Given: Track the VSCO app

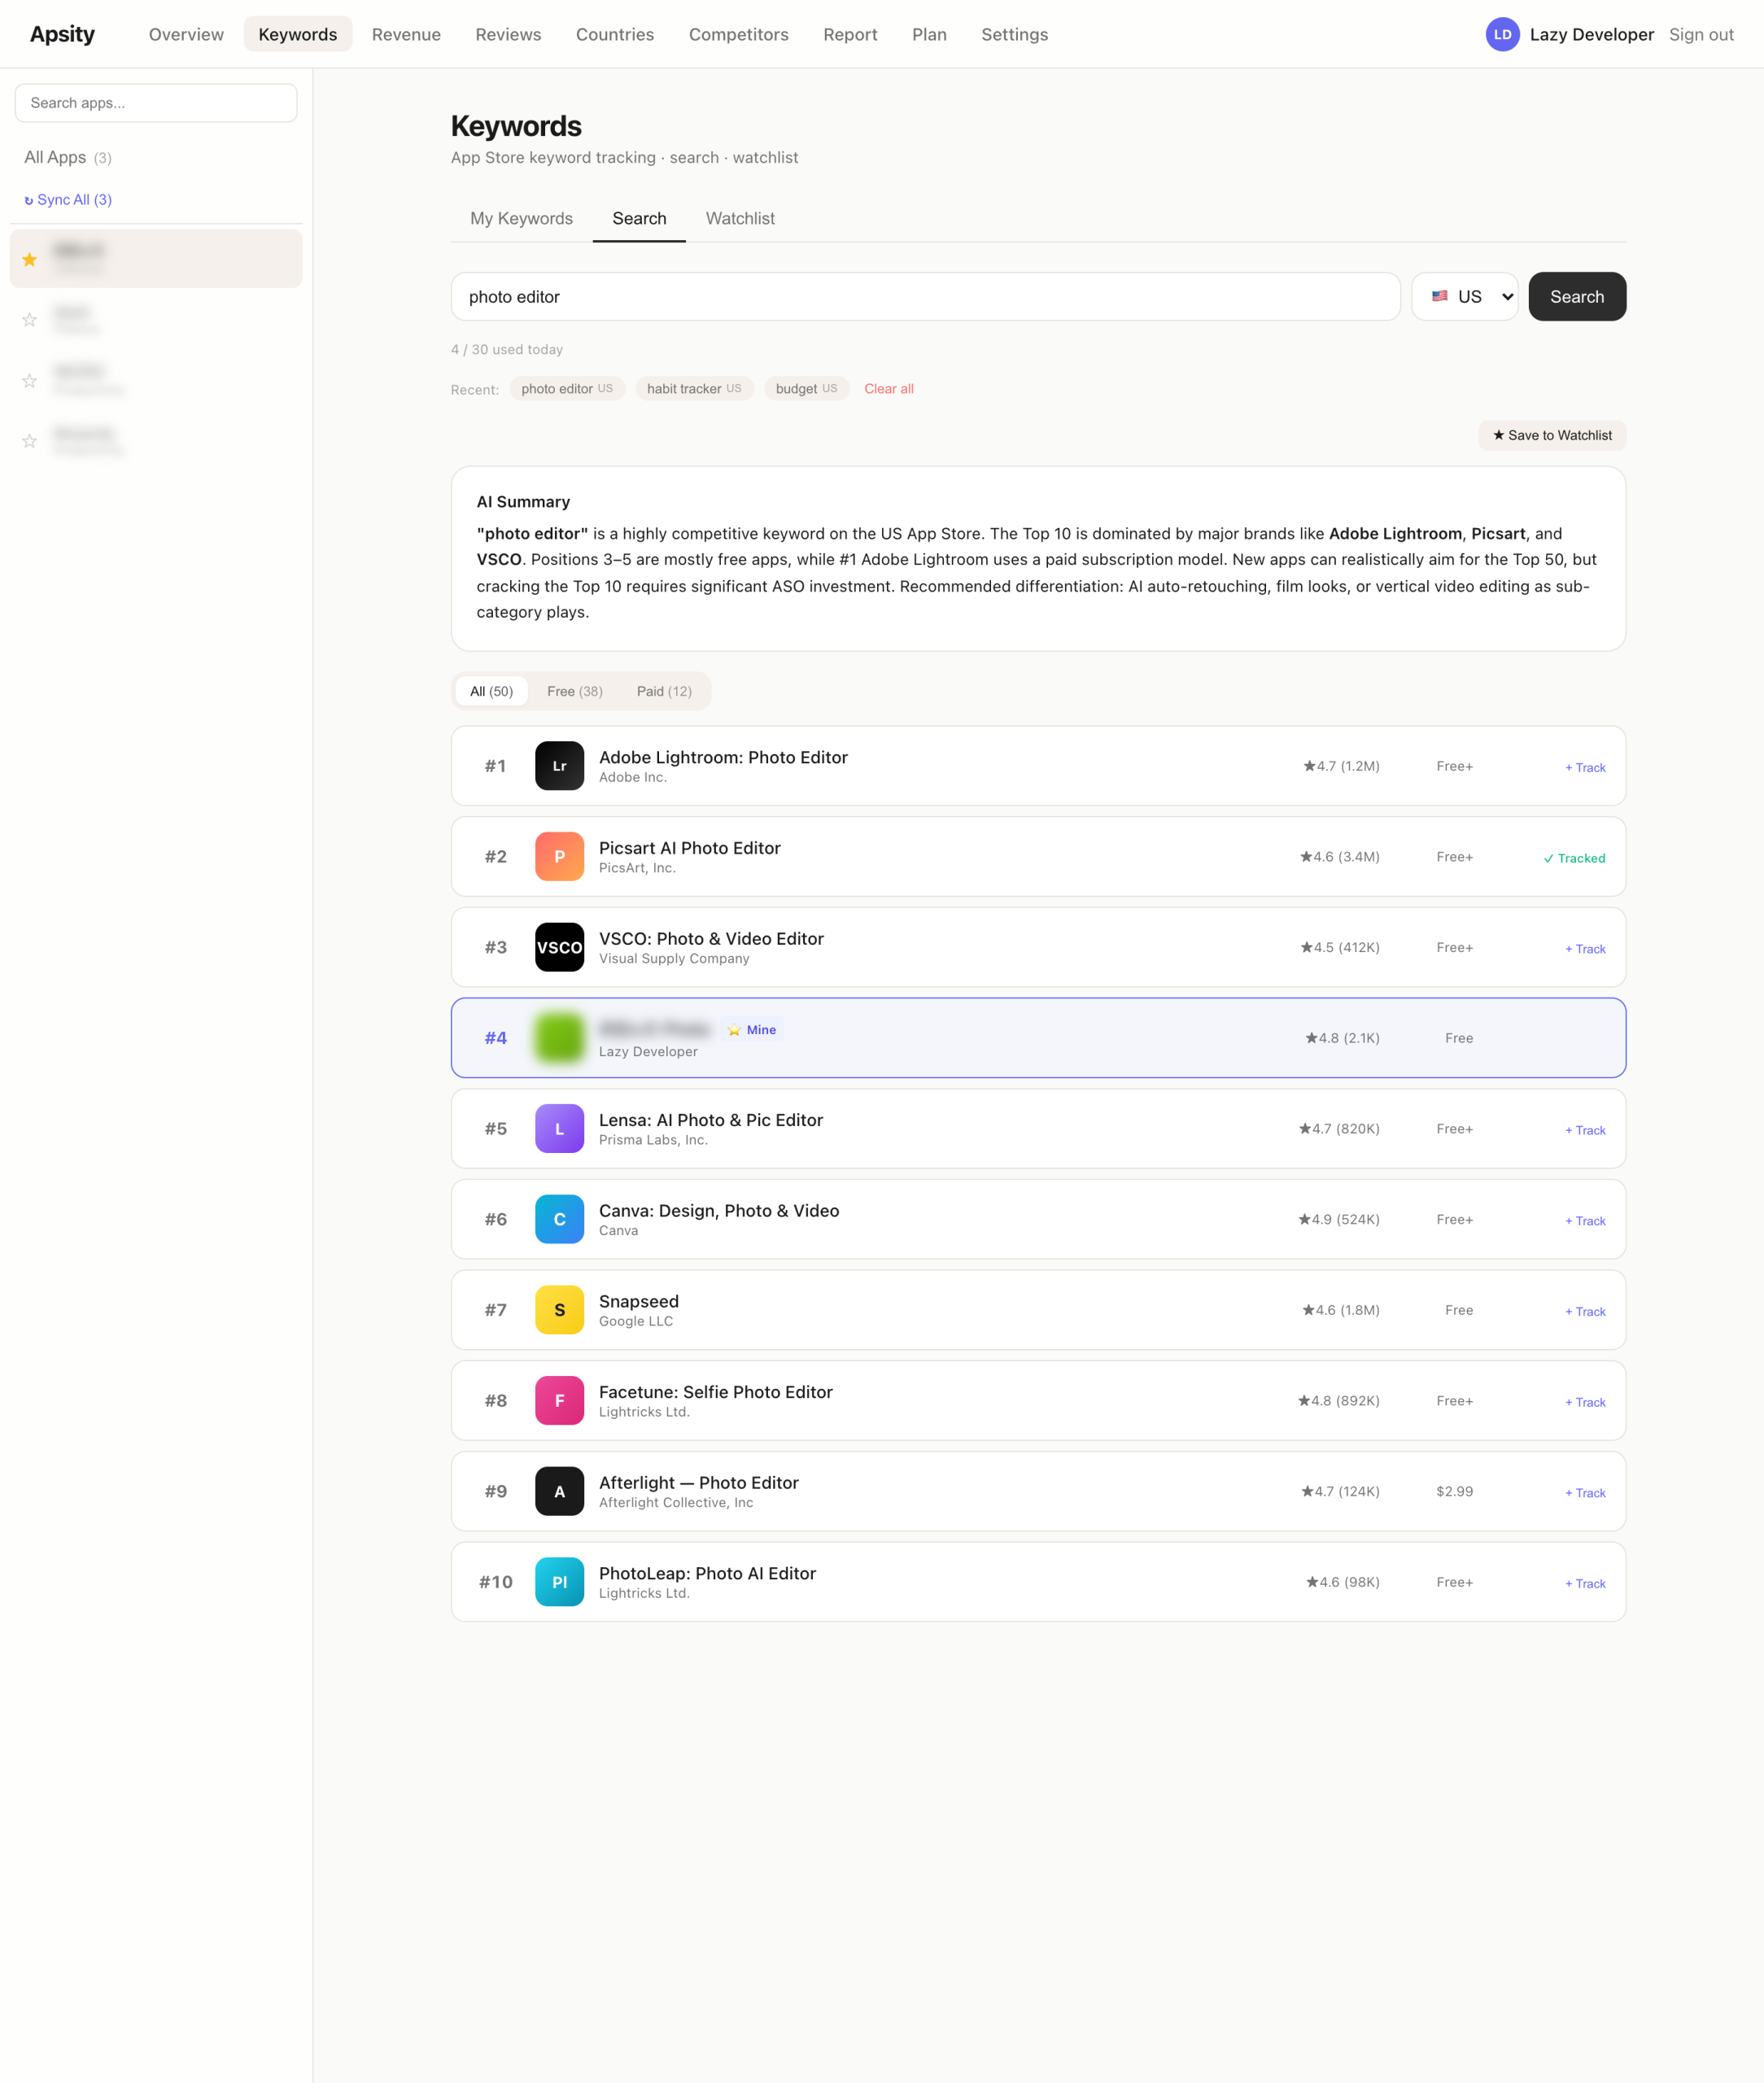Looking at the screenshot, I should 1585,948.
